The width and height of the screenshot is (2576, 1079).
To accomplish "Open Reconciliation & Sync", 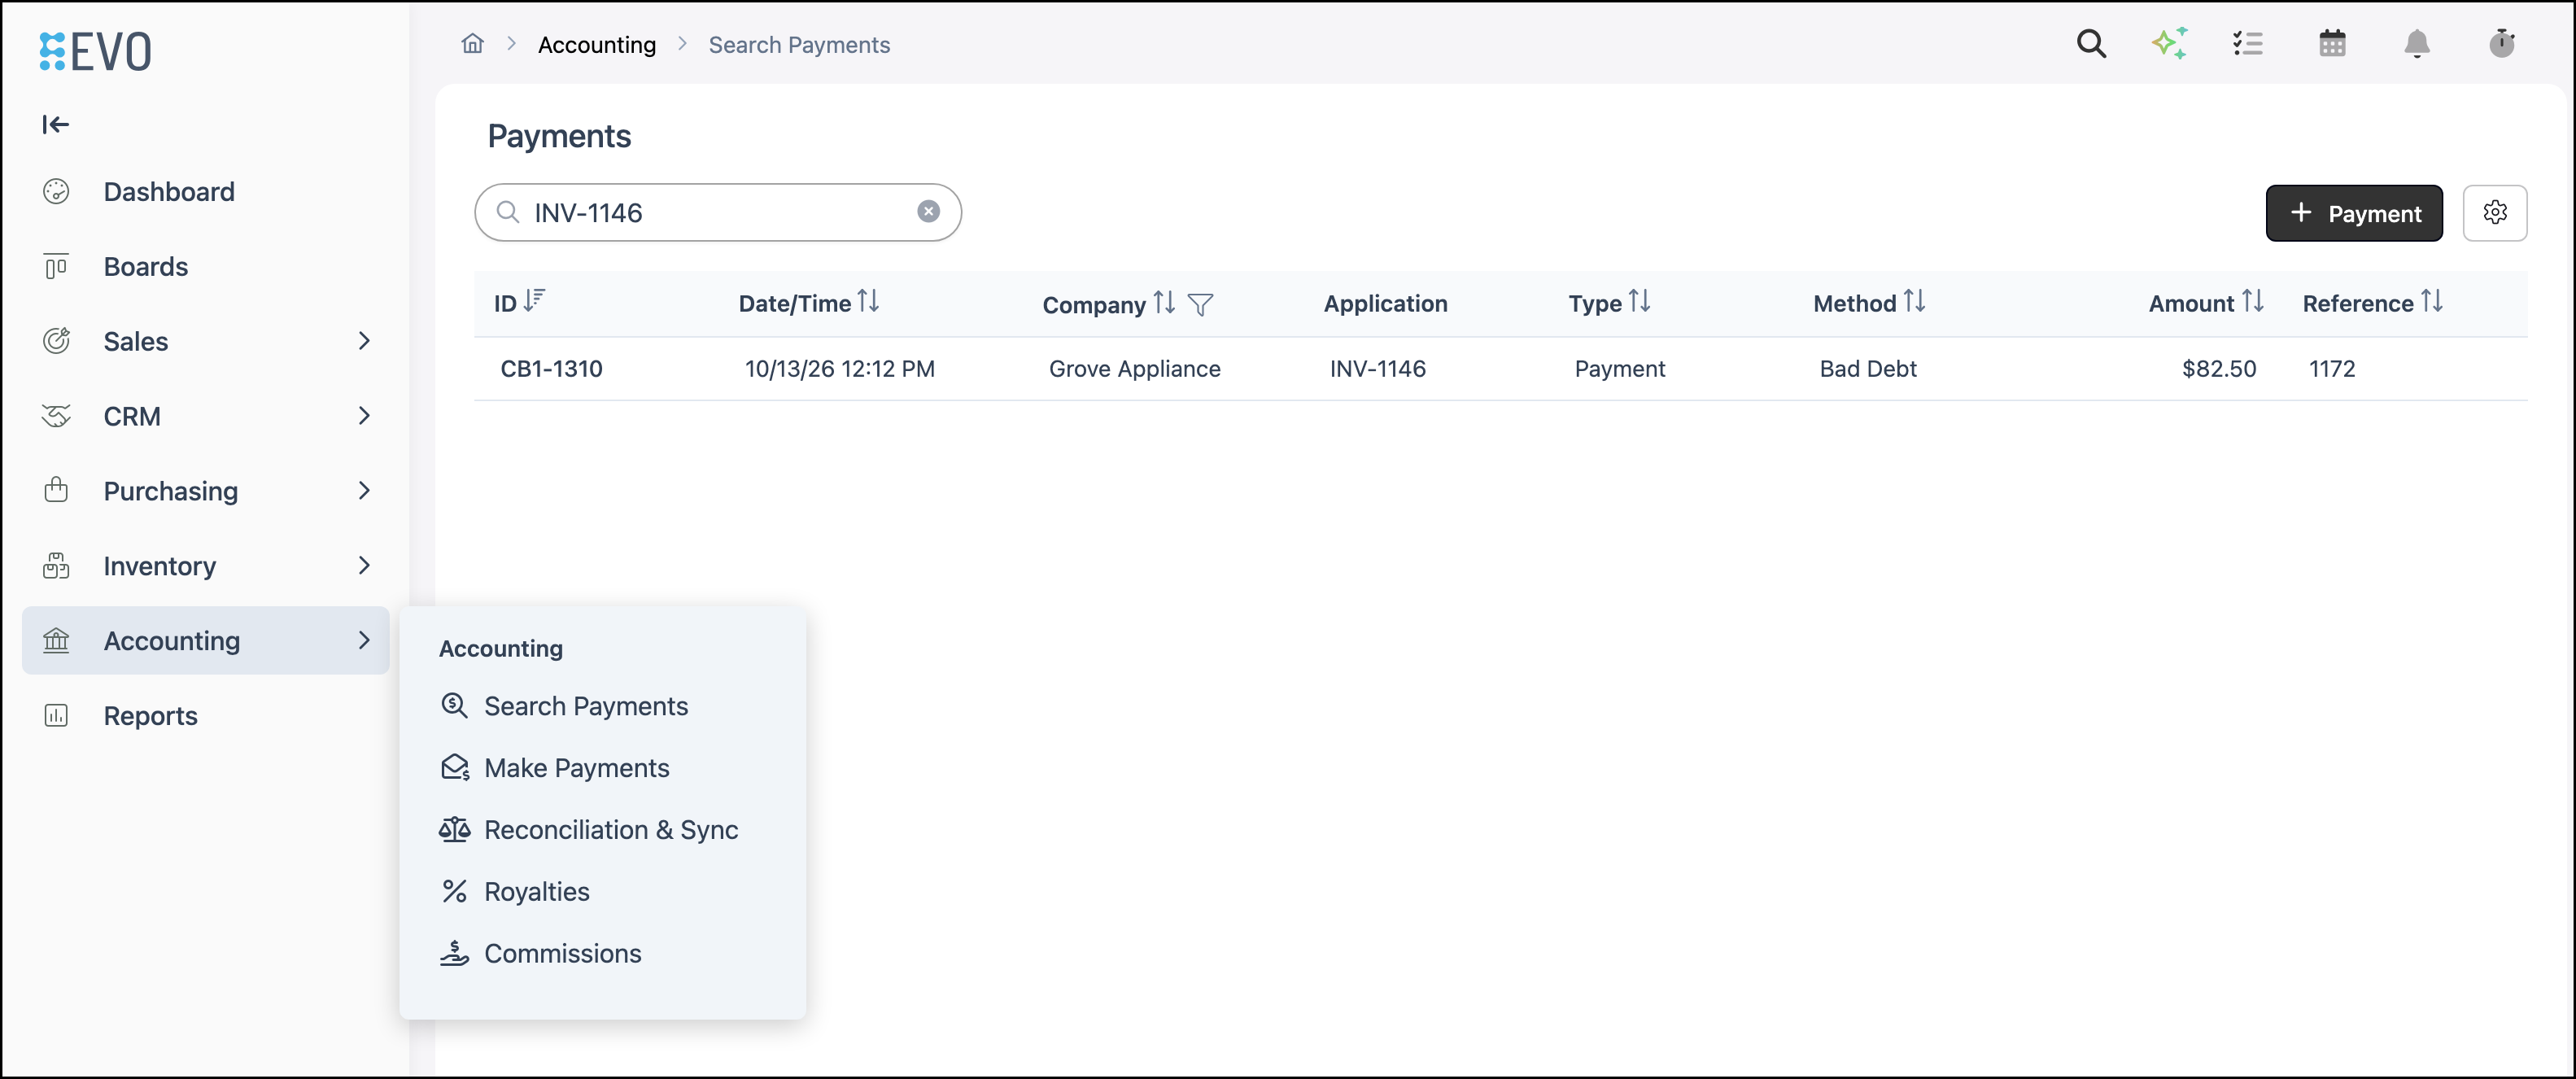I will pos(589,830).
